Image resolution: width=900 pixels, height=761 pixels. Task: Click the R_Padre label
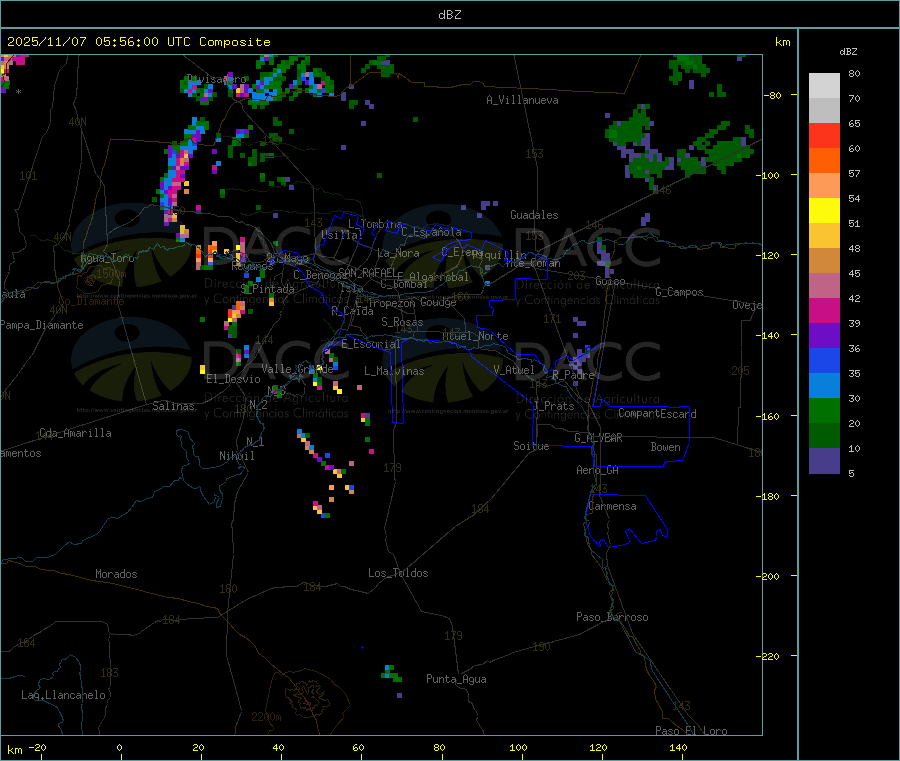pos(573,375)
